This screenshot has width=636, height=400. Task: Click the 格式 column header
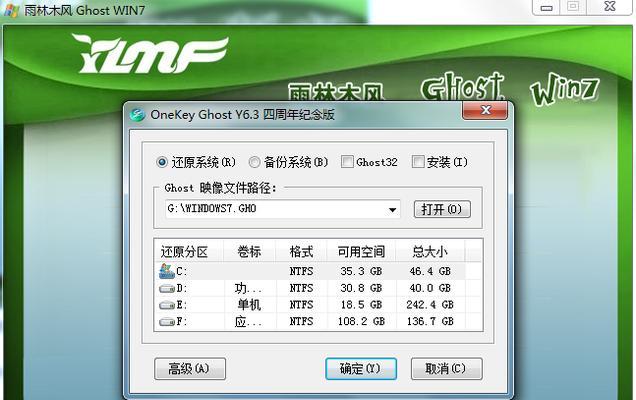(x=301, y=252)
